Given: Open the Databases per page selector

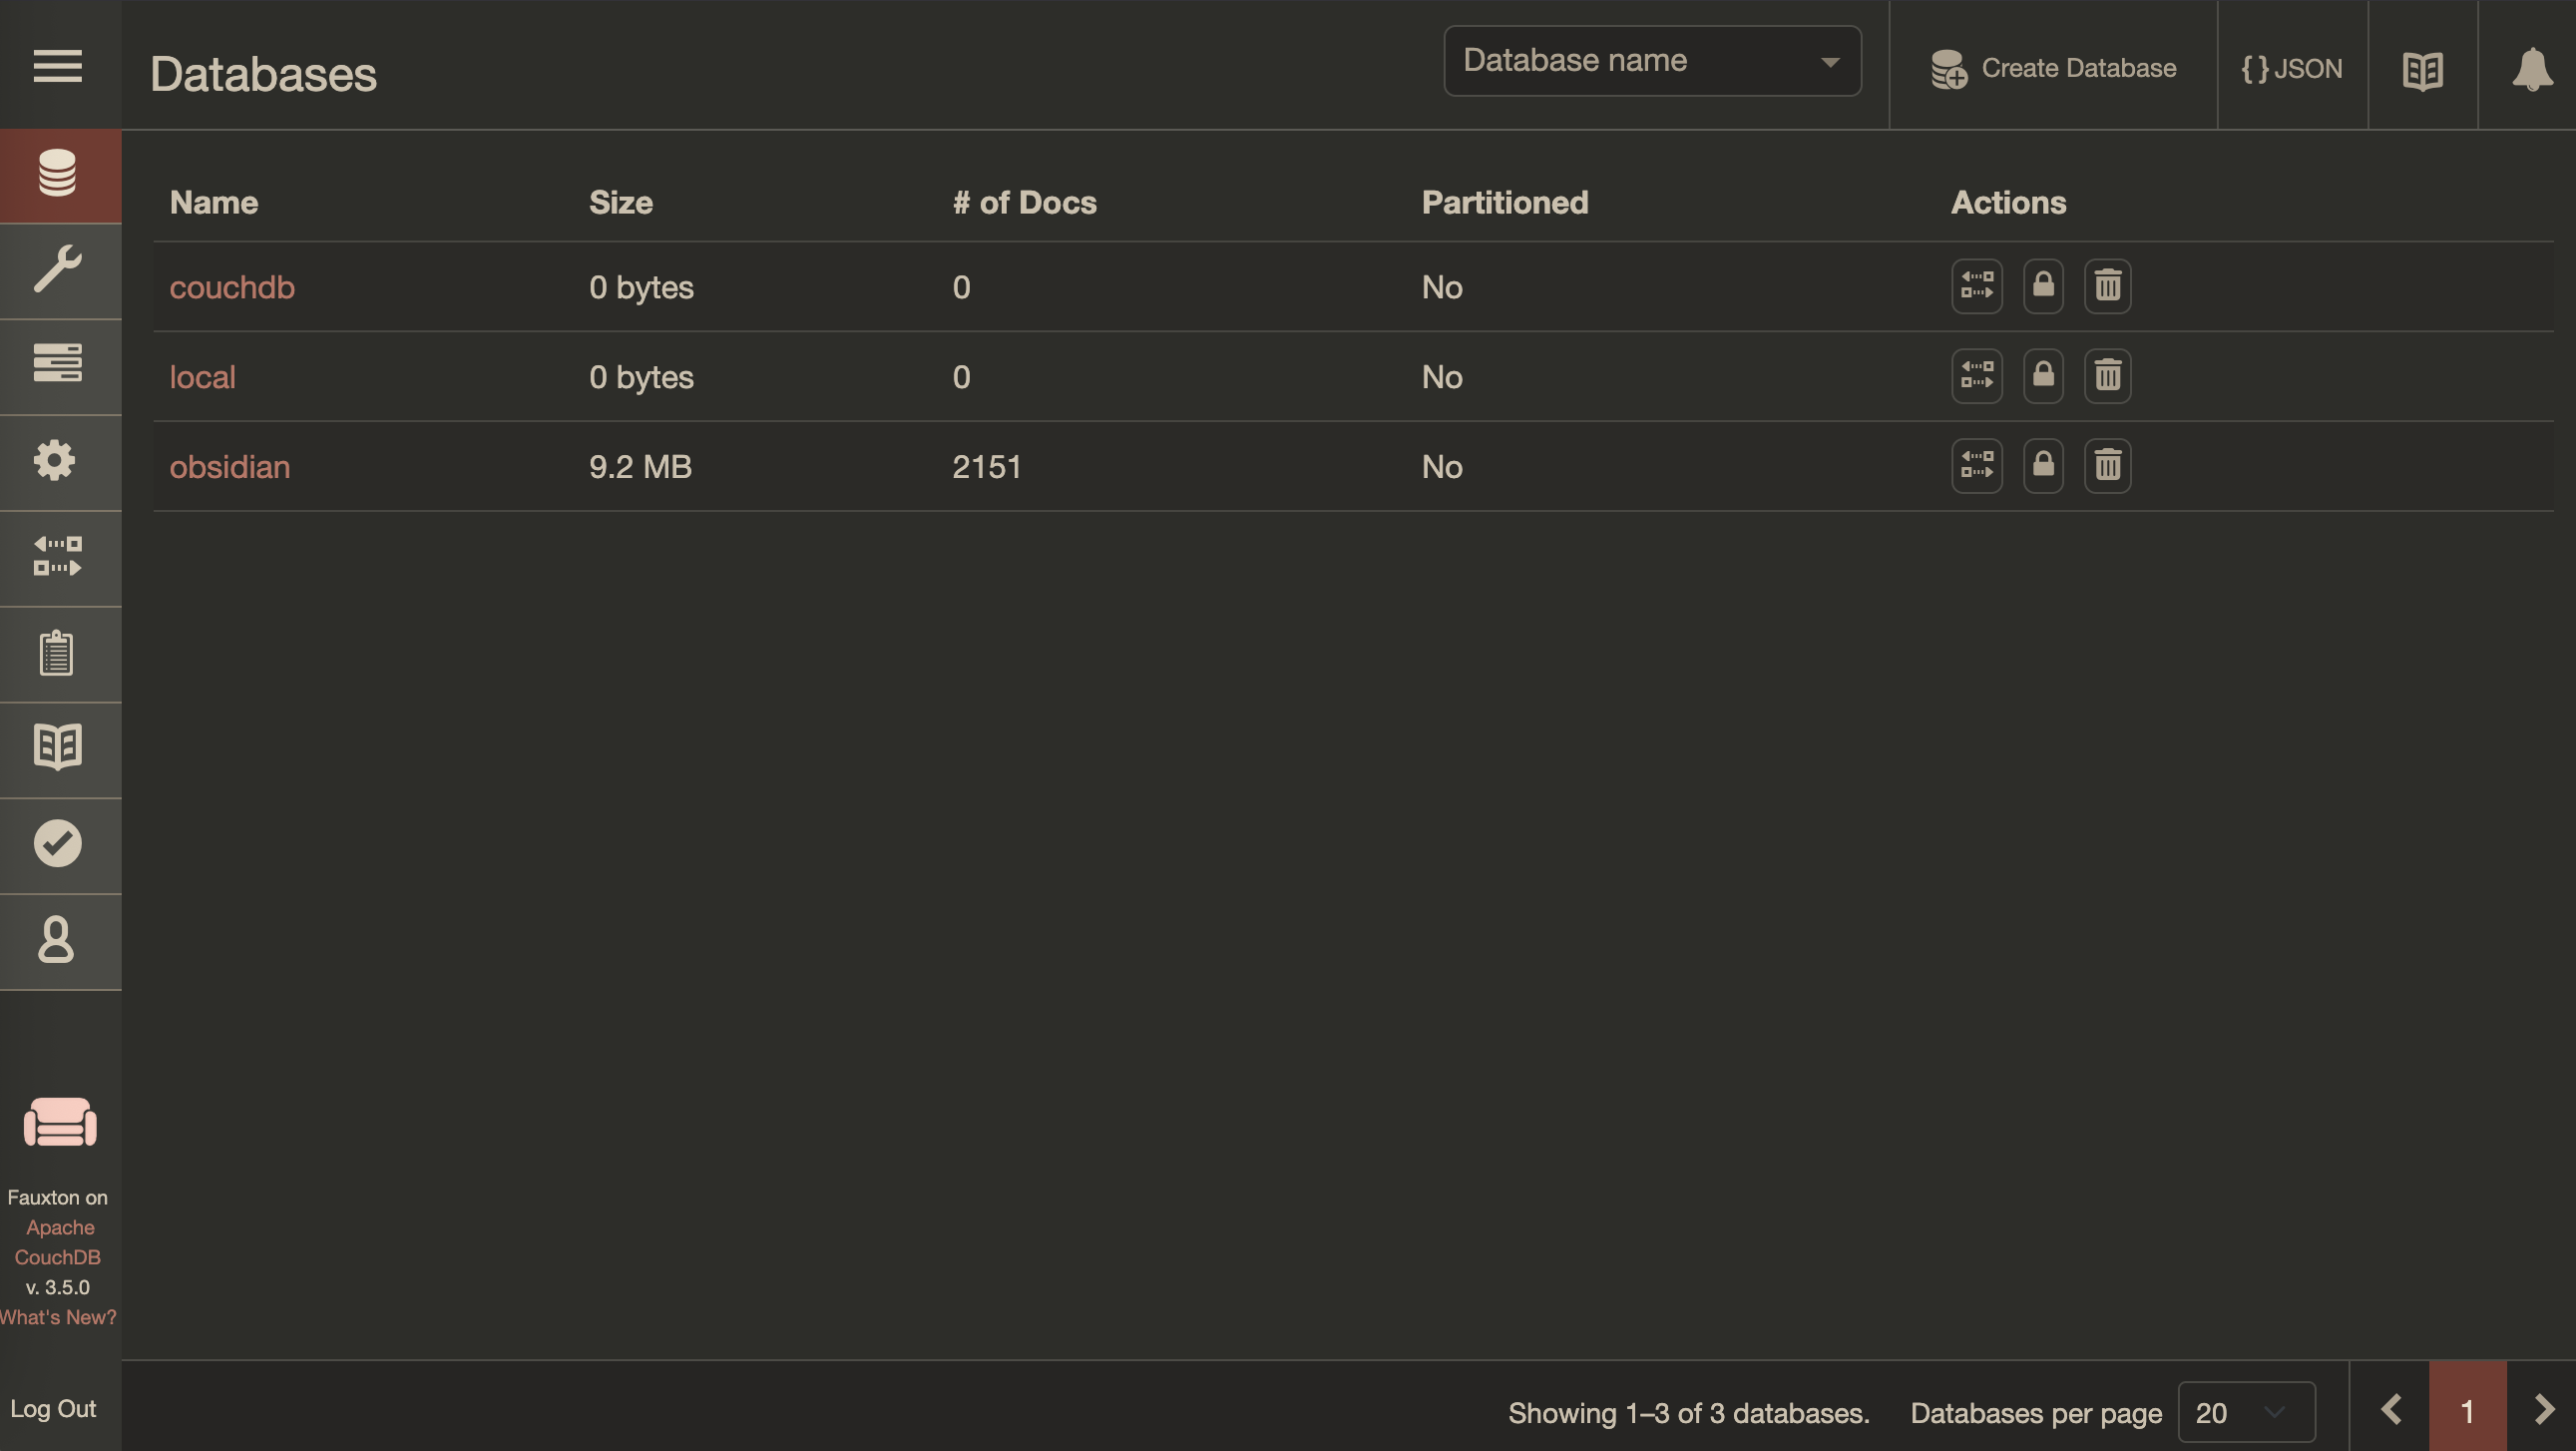Looking at the screenshot, I should [2246, 1413].
